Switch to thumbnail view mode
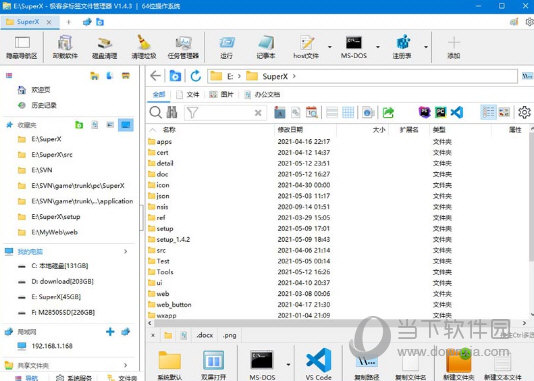Image resolution: width=534 pixels, height=381 pixels. click(504, 112)
